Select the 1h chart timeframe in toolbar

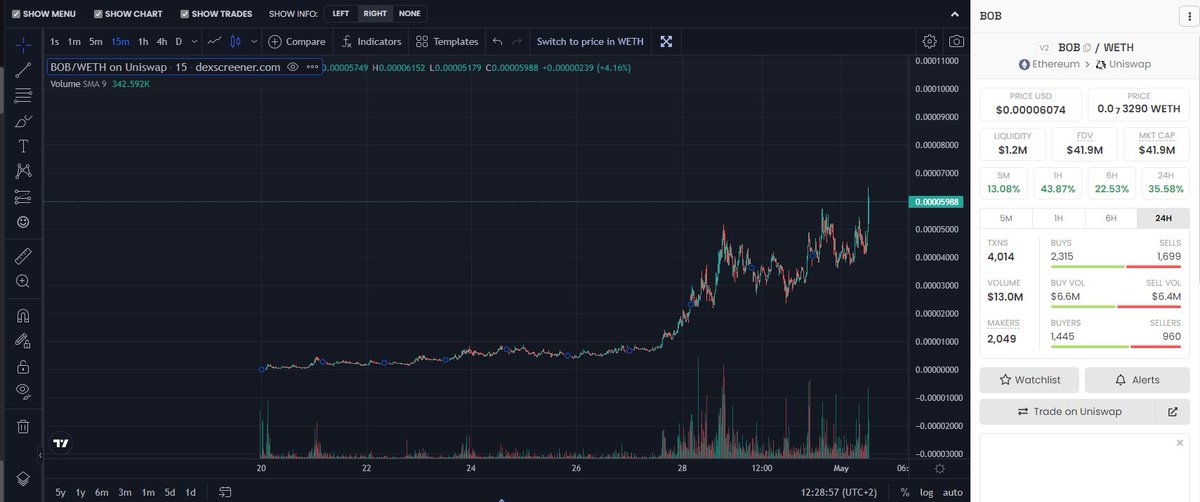pyautogui.click(x=143, y=42)
